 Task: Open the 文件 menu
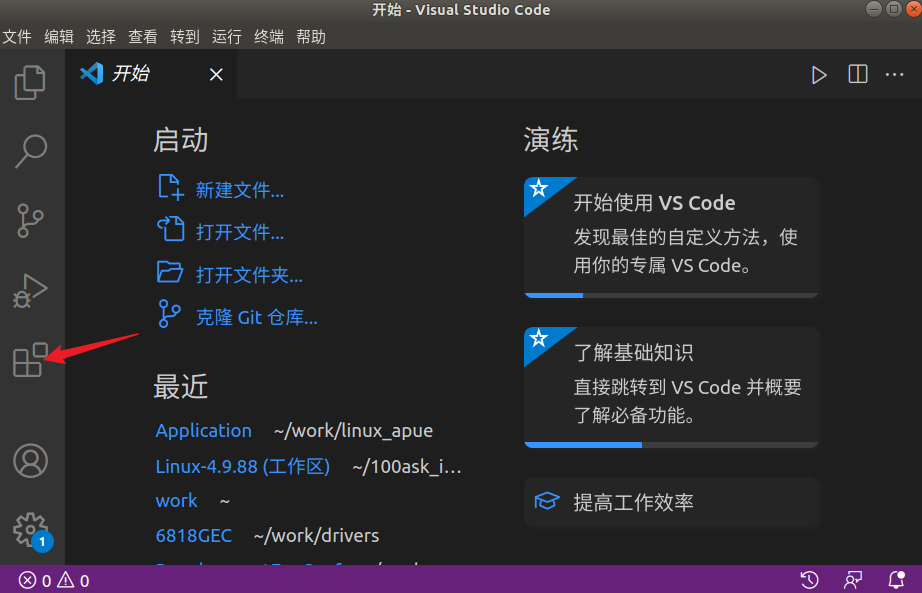(x=17, y=37)
